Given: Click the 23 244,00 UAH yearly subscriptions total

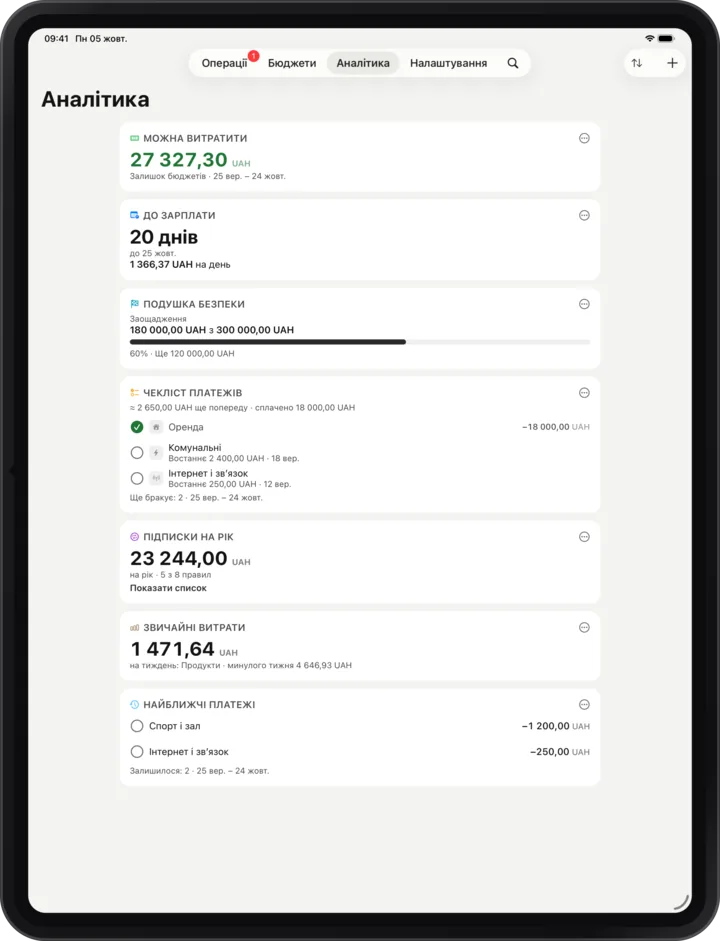Looking at the screenshot, I should (190, 559).
